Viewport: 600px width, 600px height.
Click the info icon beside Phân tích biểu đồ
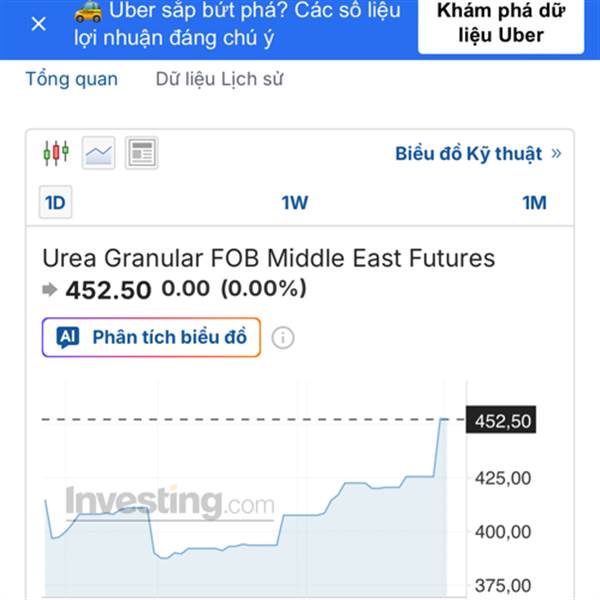click(x=283, y=338)
